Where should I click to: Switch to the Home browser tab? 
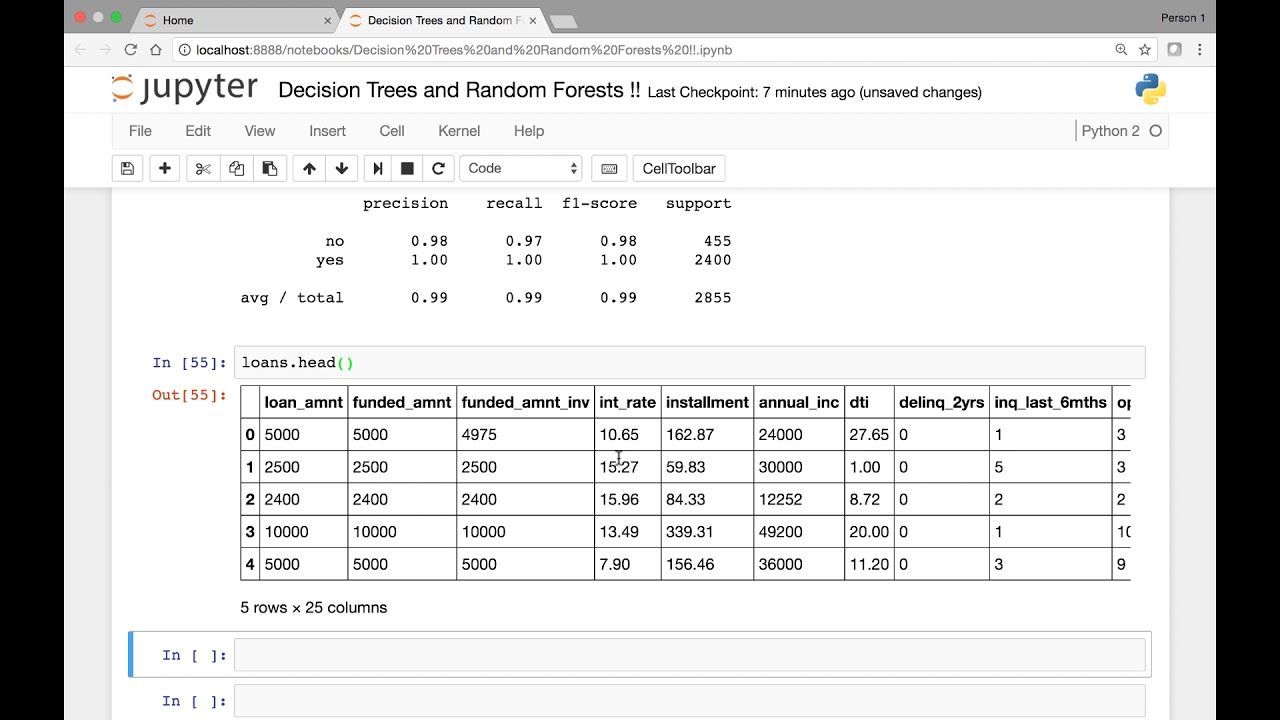pyautogui.click(x=235, y=20)
